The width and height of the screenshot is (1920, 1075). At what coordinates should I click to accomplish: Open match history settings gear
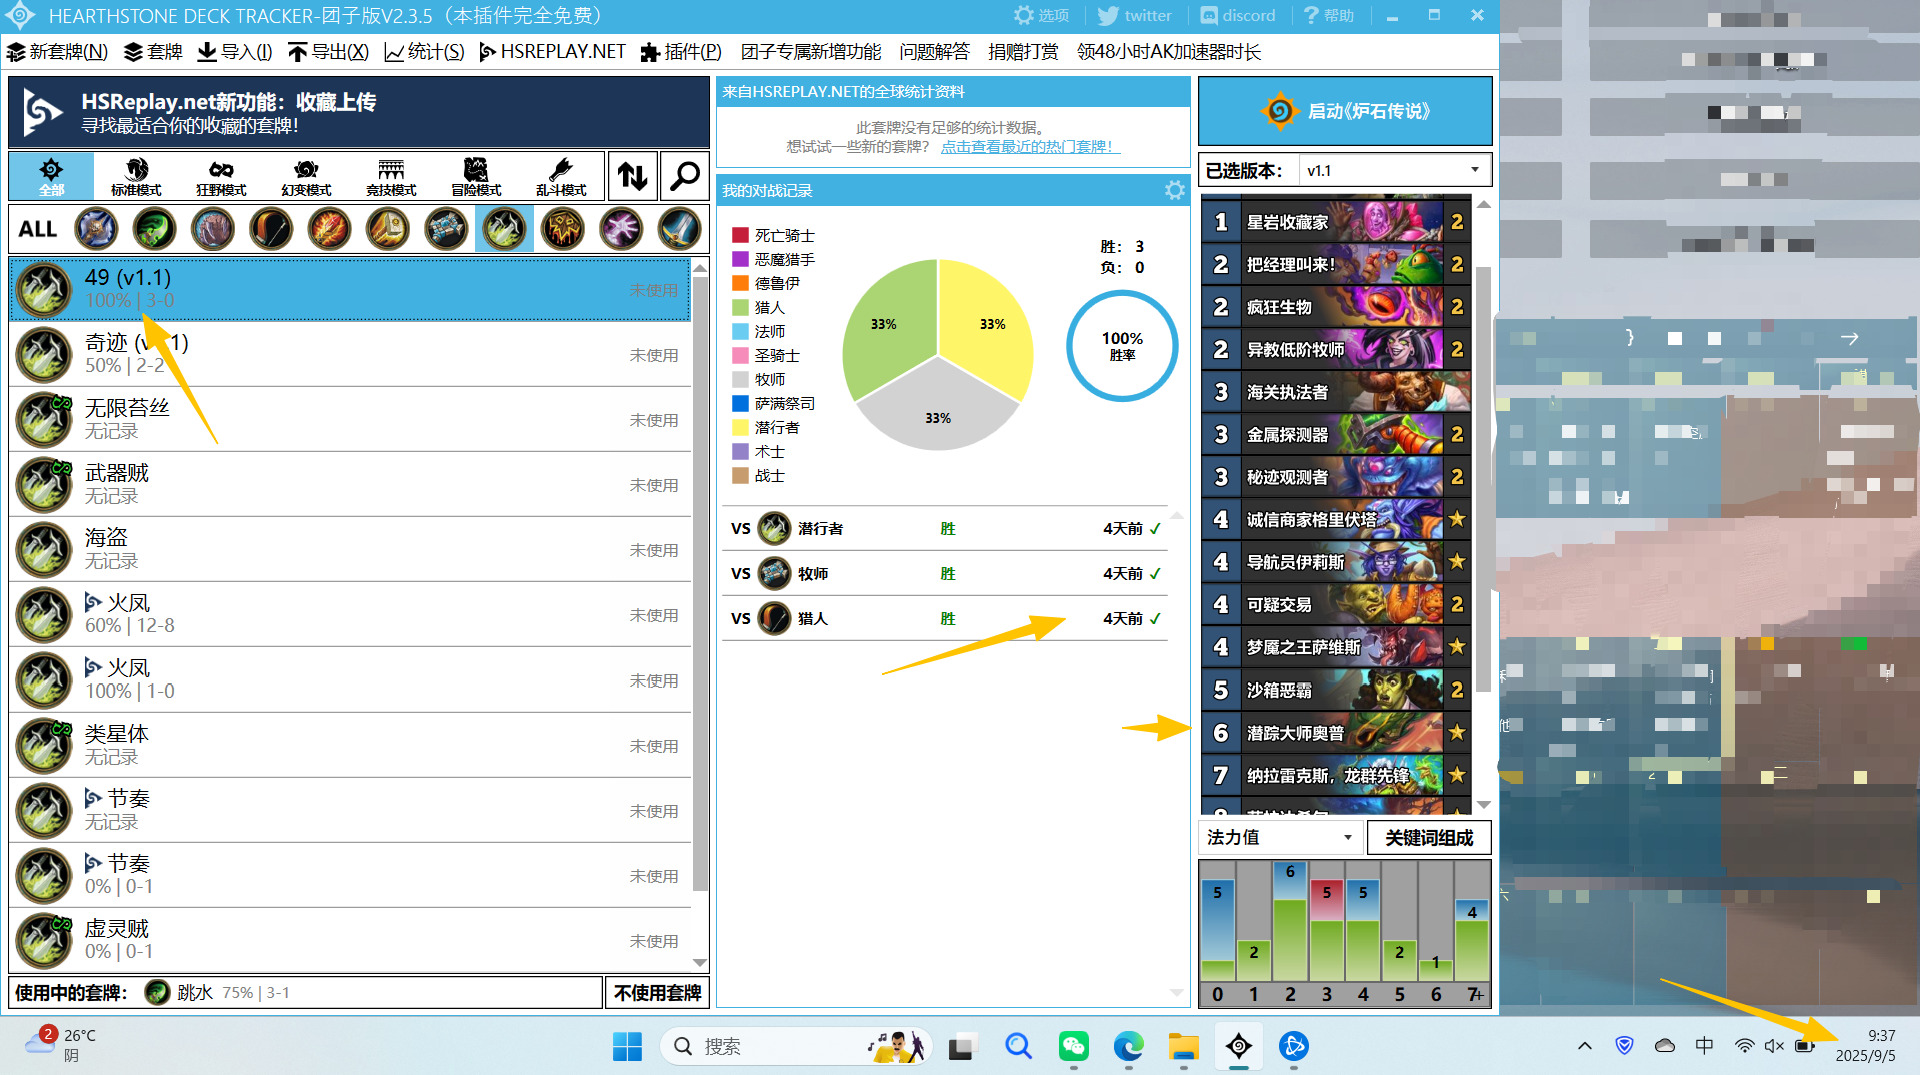click(x=1174, y=190)
